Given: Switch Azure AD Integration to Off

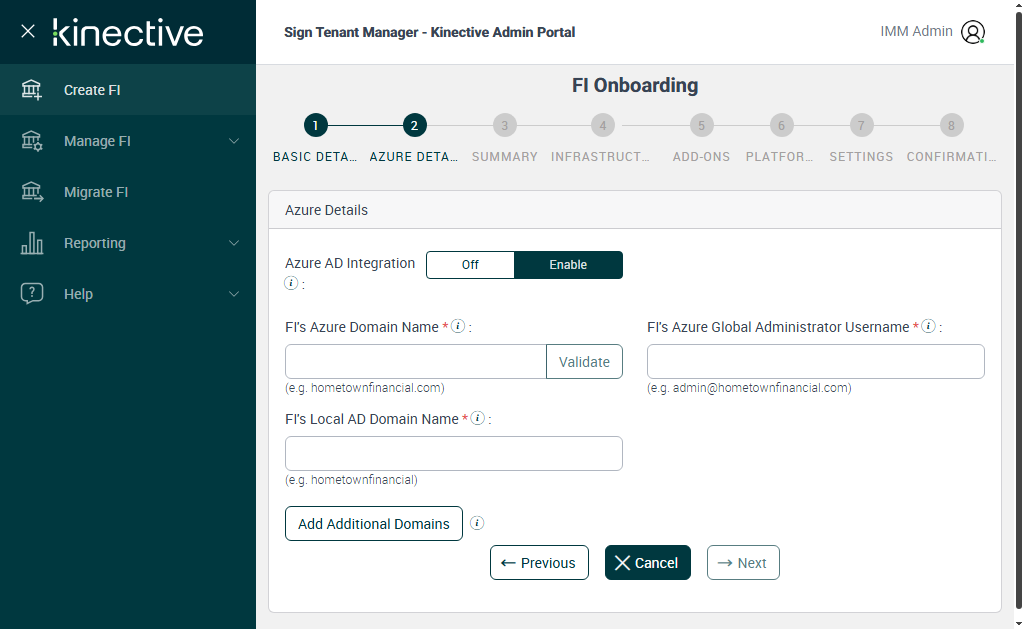Looking at the screenshot, I should point(470,265).
